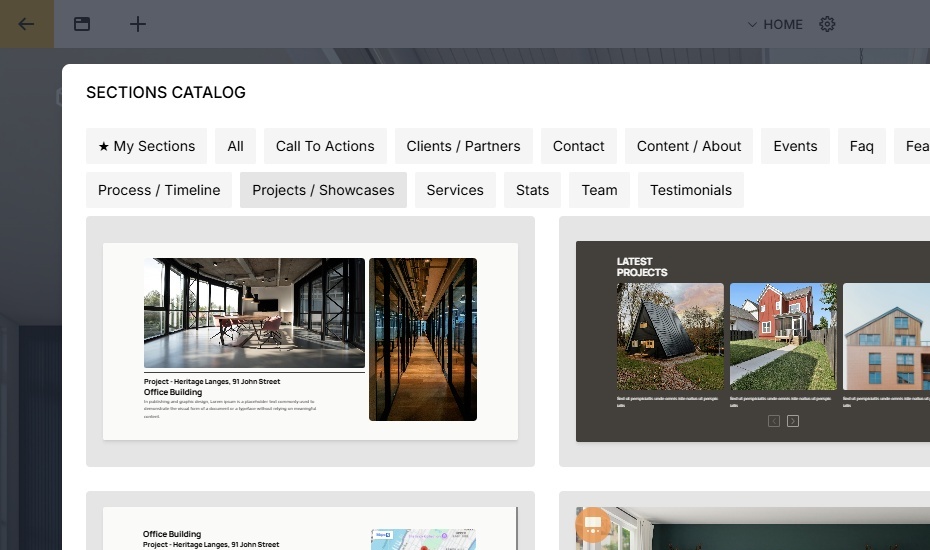The width and height of the screenshot is (930, 550).
Task: Select the Testimonials category
Action: (690, 190)
